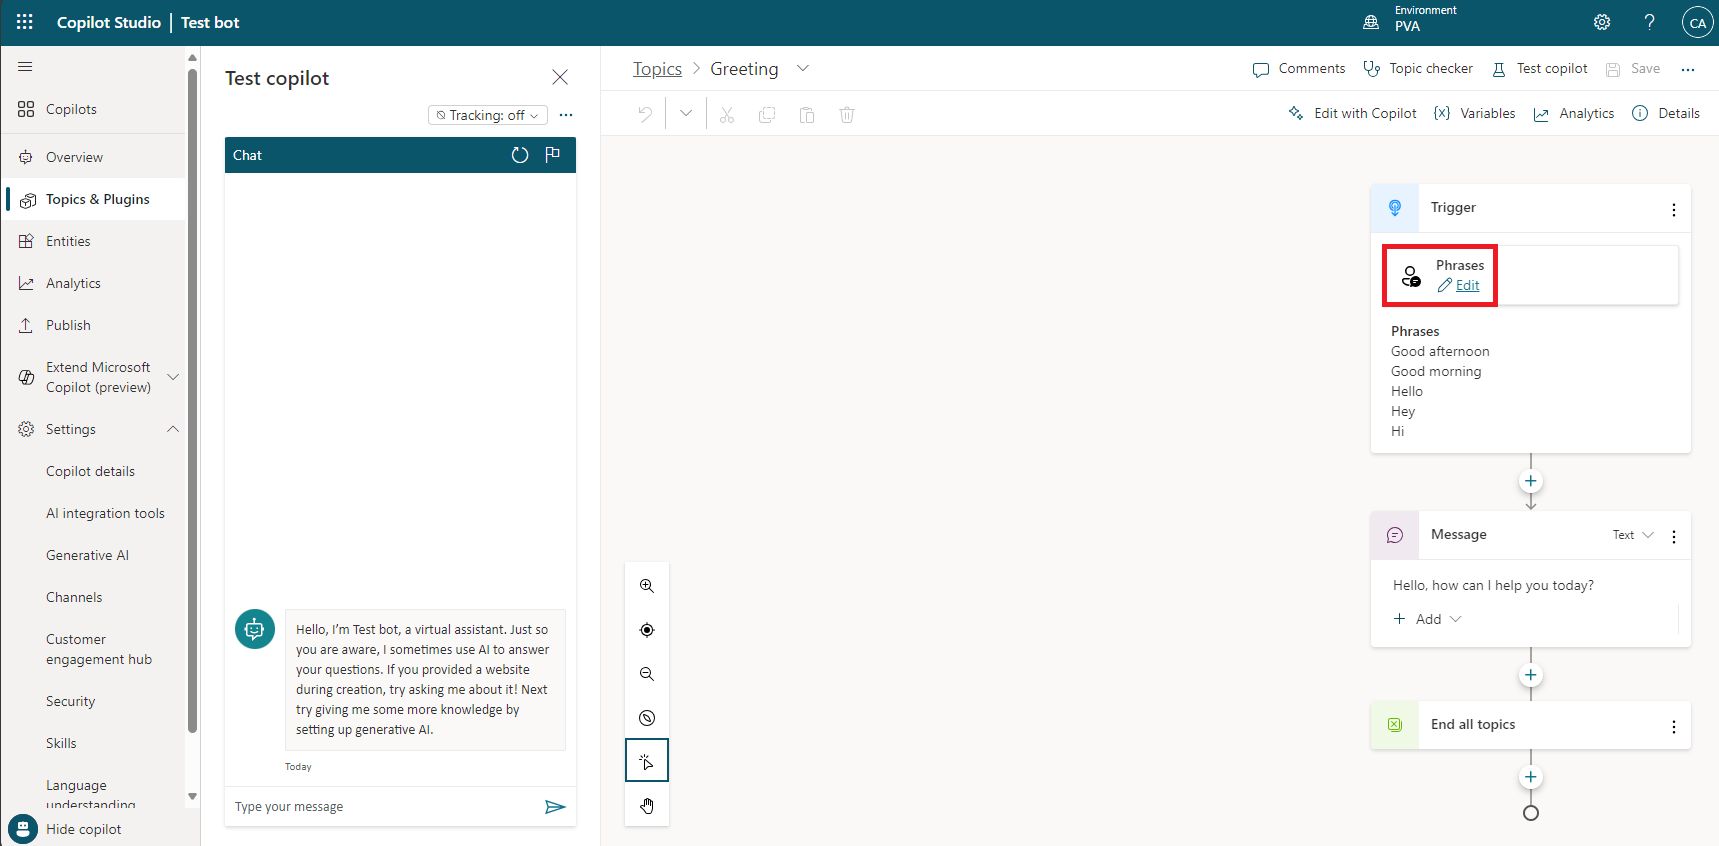The width and height of the screenshot is (1719, 846).
Task: Add node below End all topics
Action: click(1530, 777)
